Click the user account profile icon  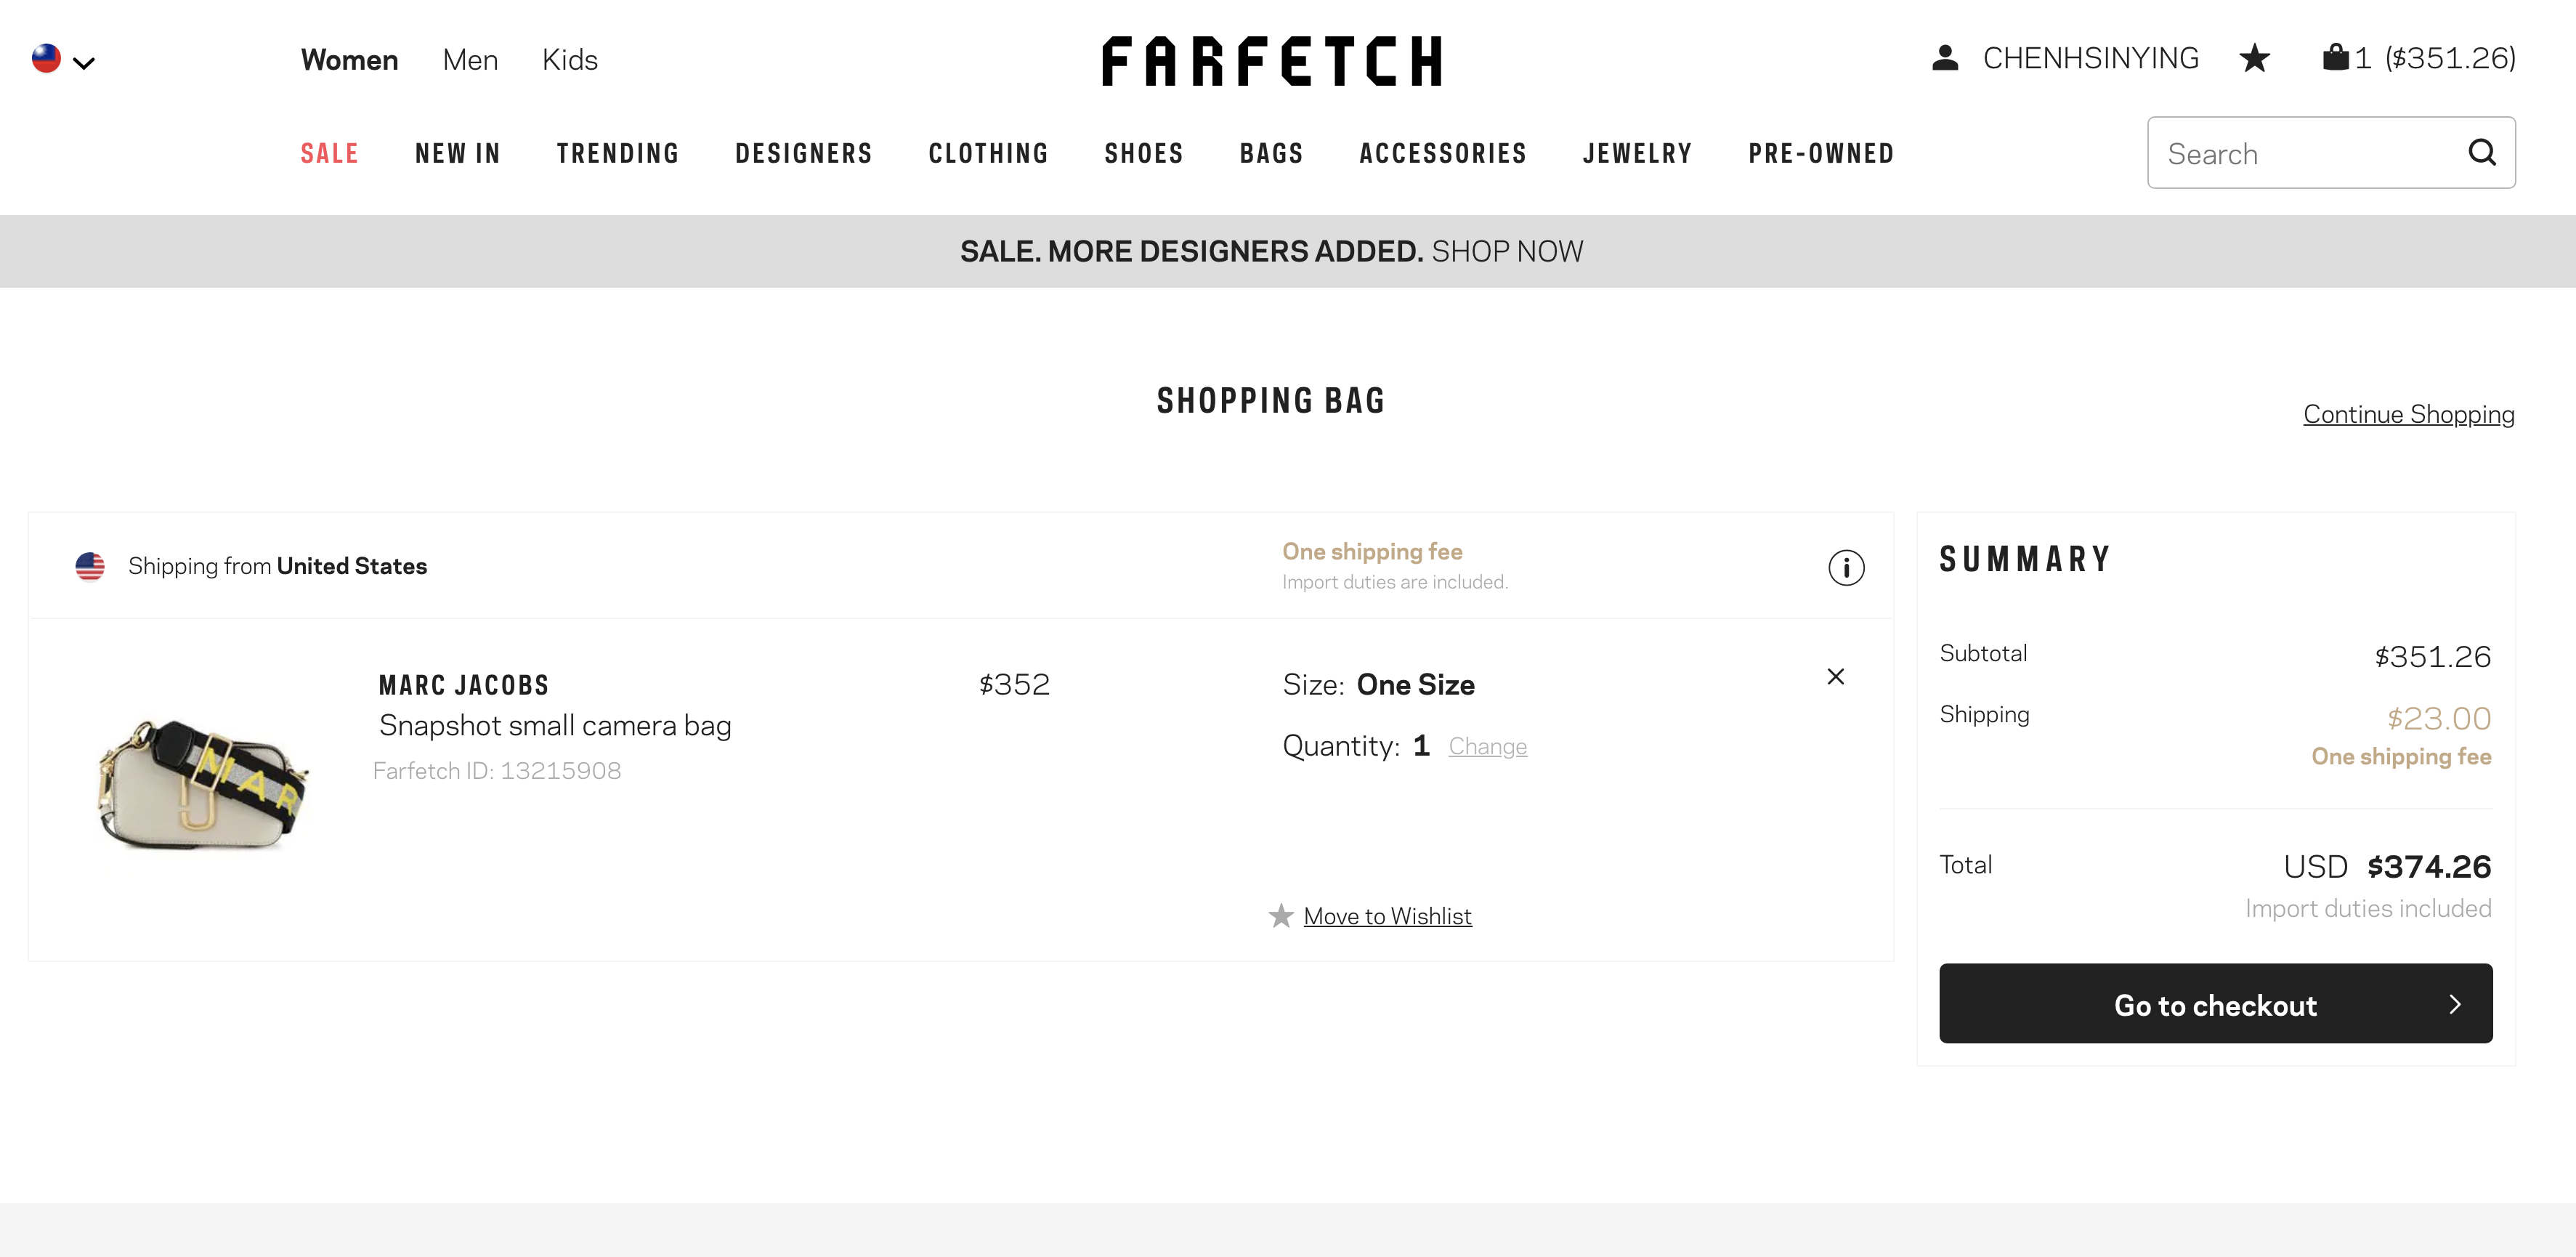[1945, 58]
